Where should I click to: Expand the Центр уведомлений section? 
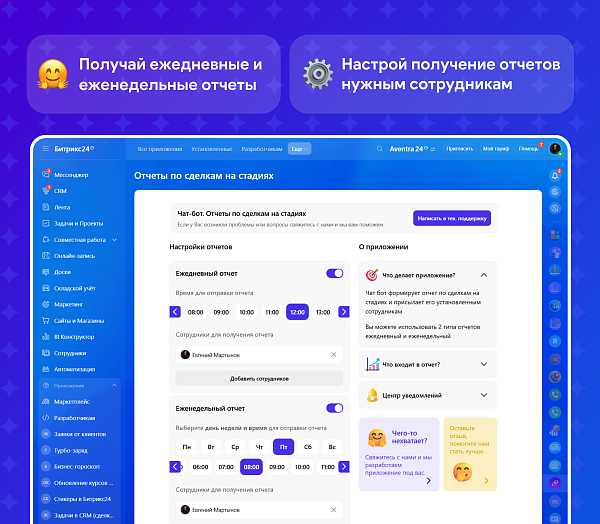[484, 395]
